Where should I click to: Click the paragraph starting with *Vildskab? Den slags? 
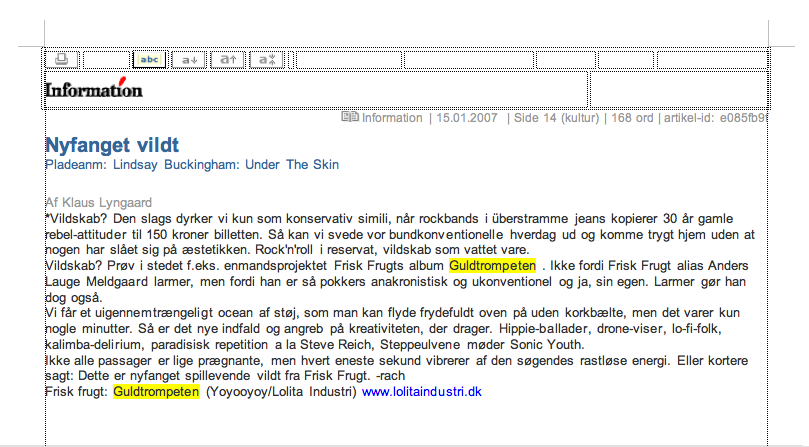400,234
